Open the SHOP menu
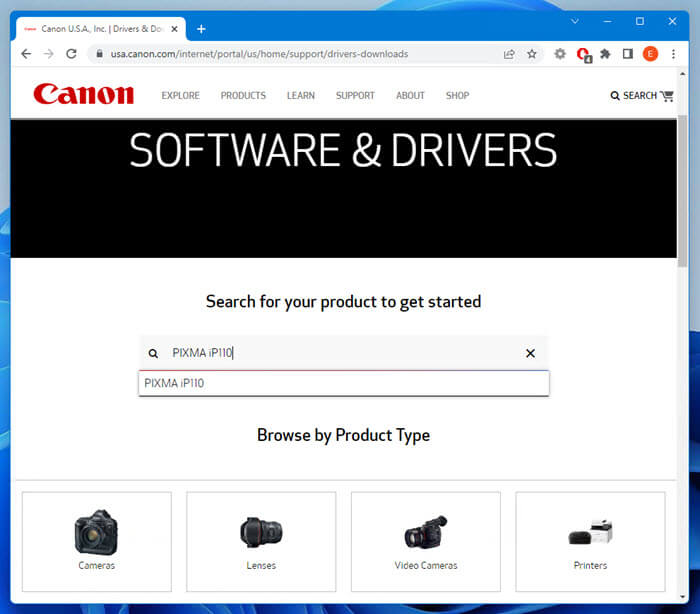This screenshot has height=614, width=700. click(x=458, y=96)
